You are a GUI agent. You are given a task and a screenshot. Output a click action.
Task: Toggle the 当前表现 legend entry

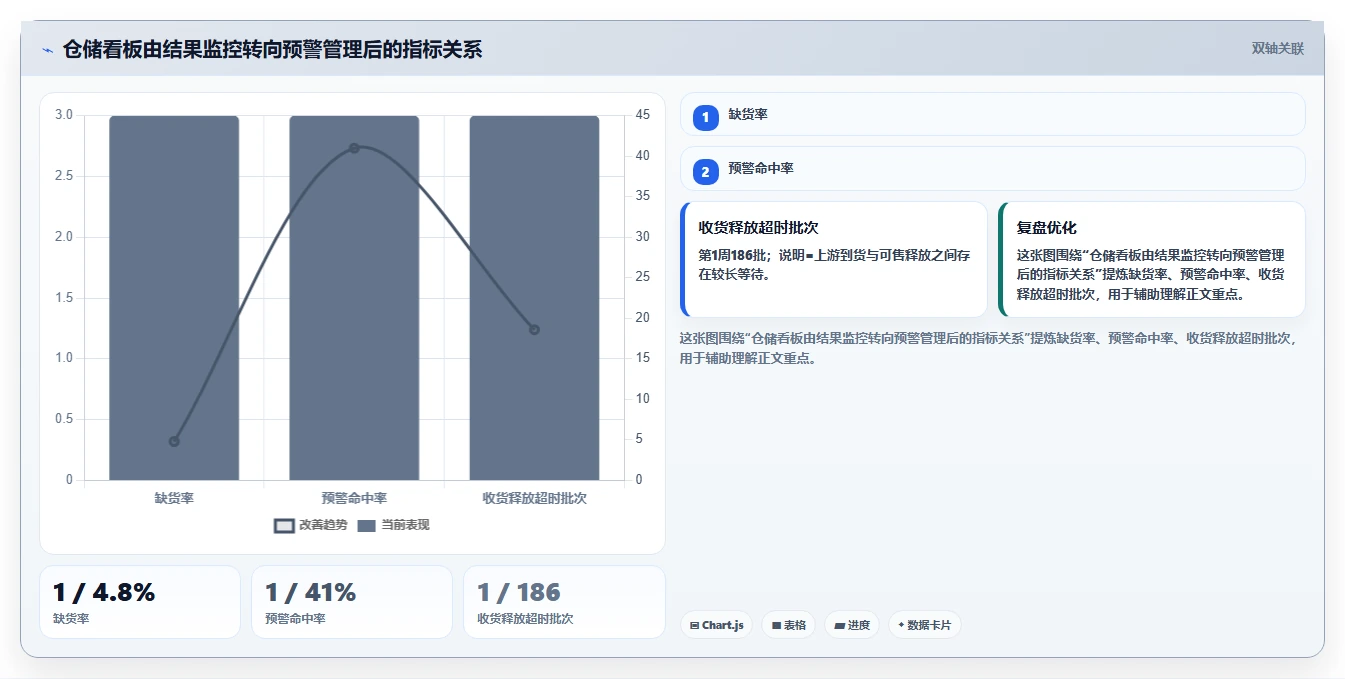click(393, 525)
